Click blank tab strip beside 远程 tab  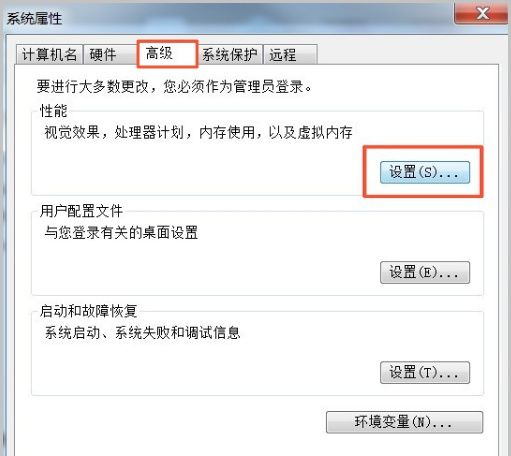point(407,54)
